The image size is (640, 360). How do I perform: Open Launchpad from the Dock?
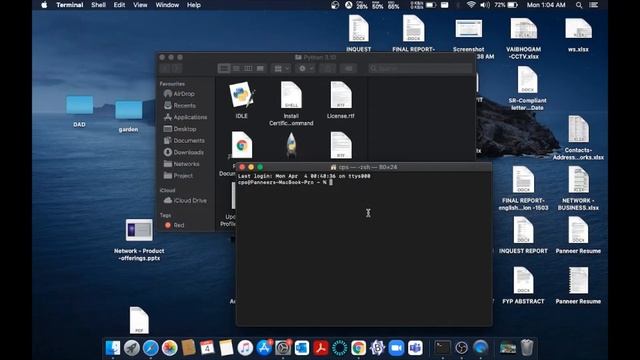click(x=132, y=348)
